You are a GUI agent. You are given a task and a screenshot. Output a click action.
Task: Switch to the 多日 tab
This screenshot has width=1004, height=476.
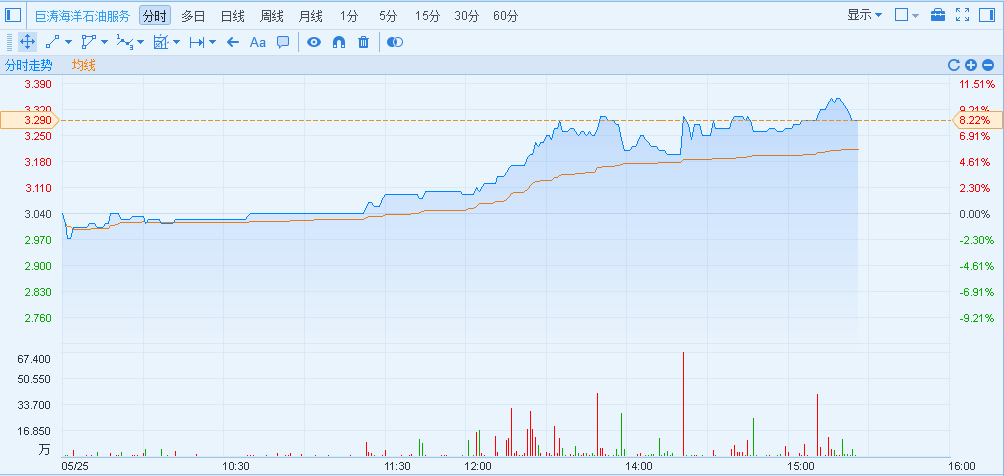tap(193, 16)
